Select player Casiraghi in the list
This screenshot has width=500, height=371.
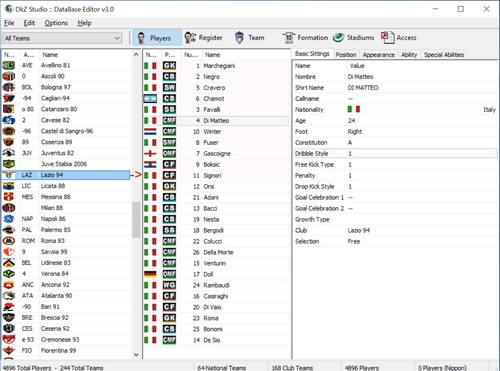pos(217,296)
